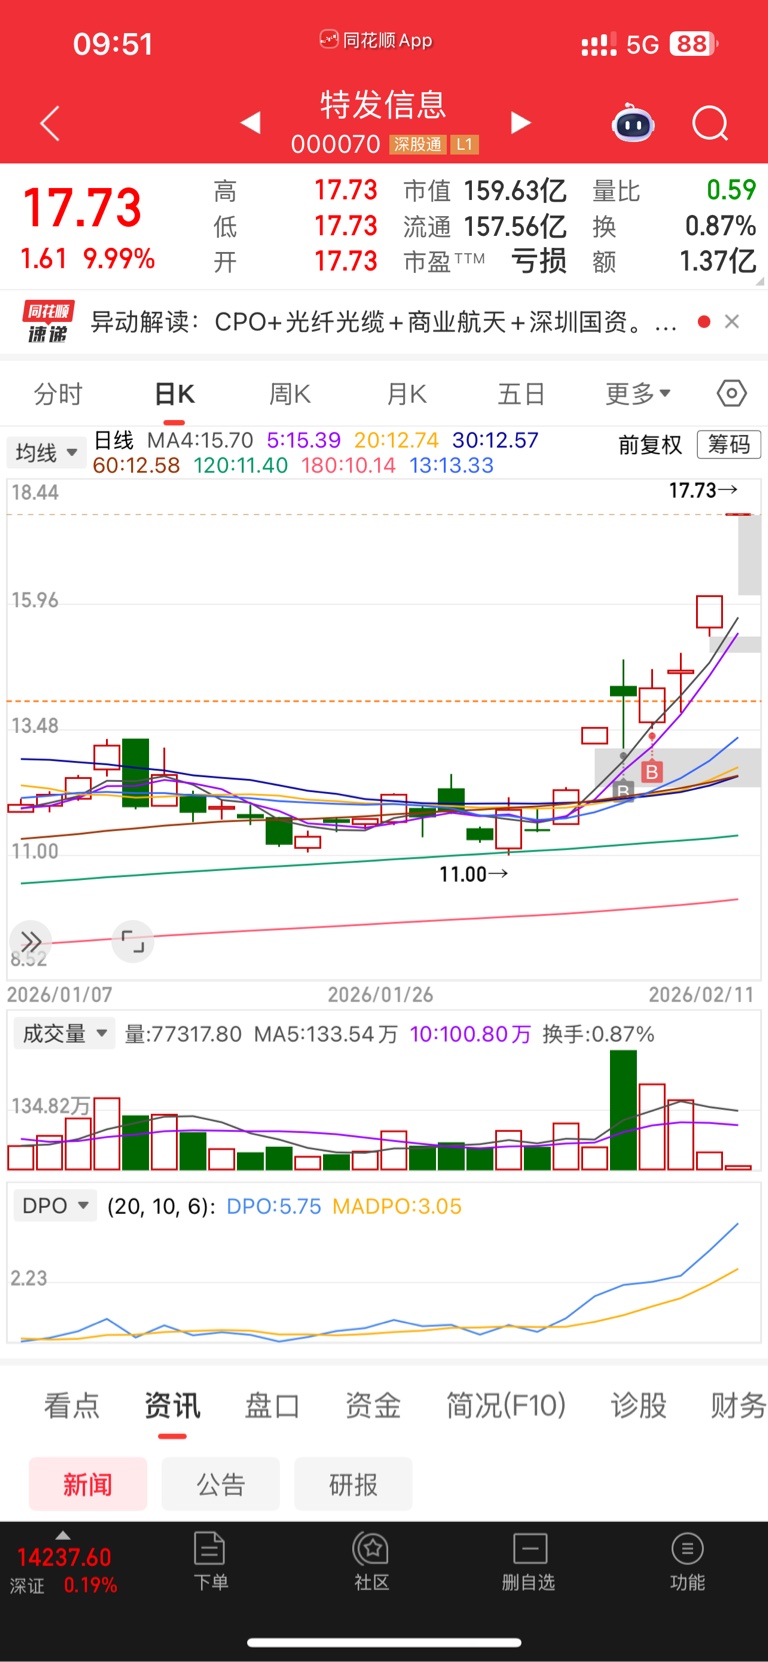Image resolution: width=768 pixels, height=1662 pixels.
Task: Tap the 量比 0.59 value
Action: [731, 190]
